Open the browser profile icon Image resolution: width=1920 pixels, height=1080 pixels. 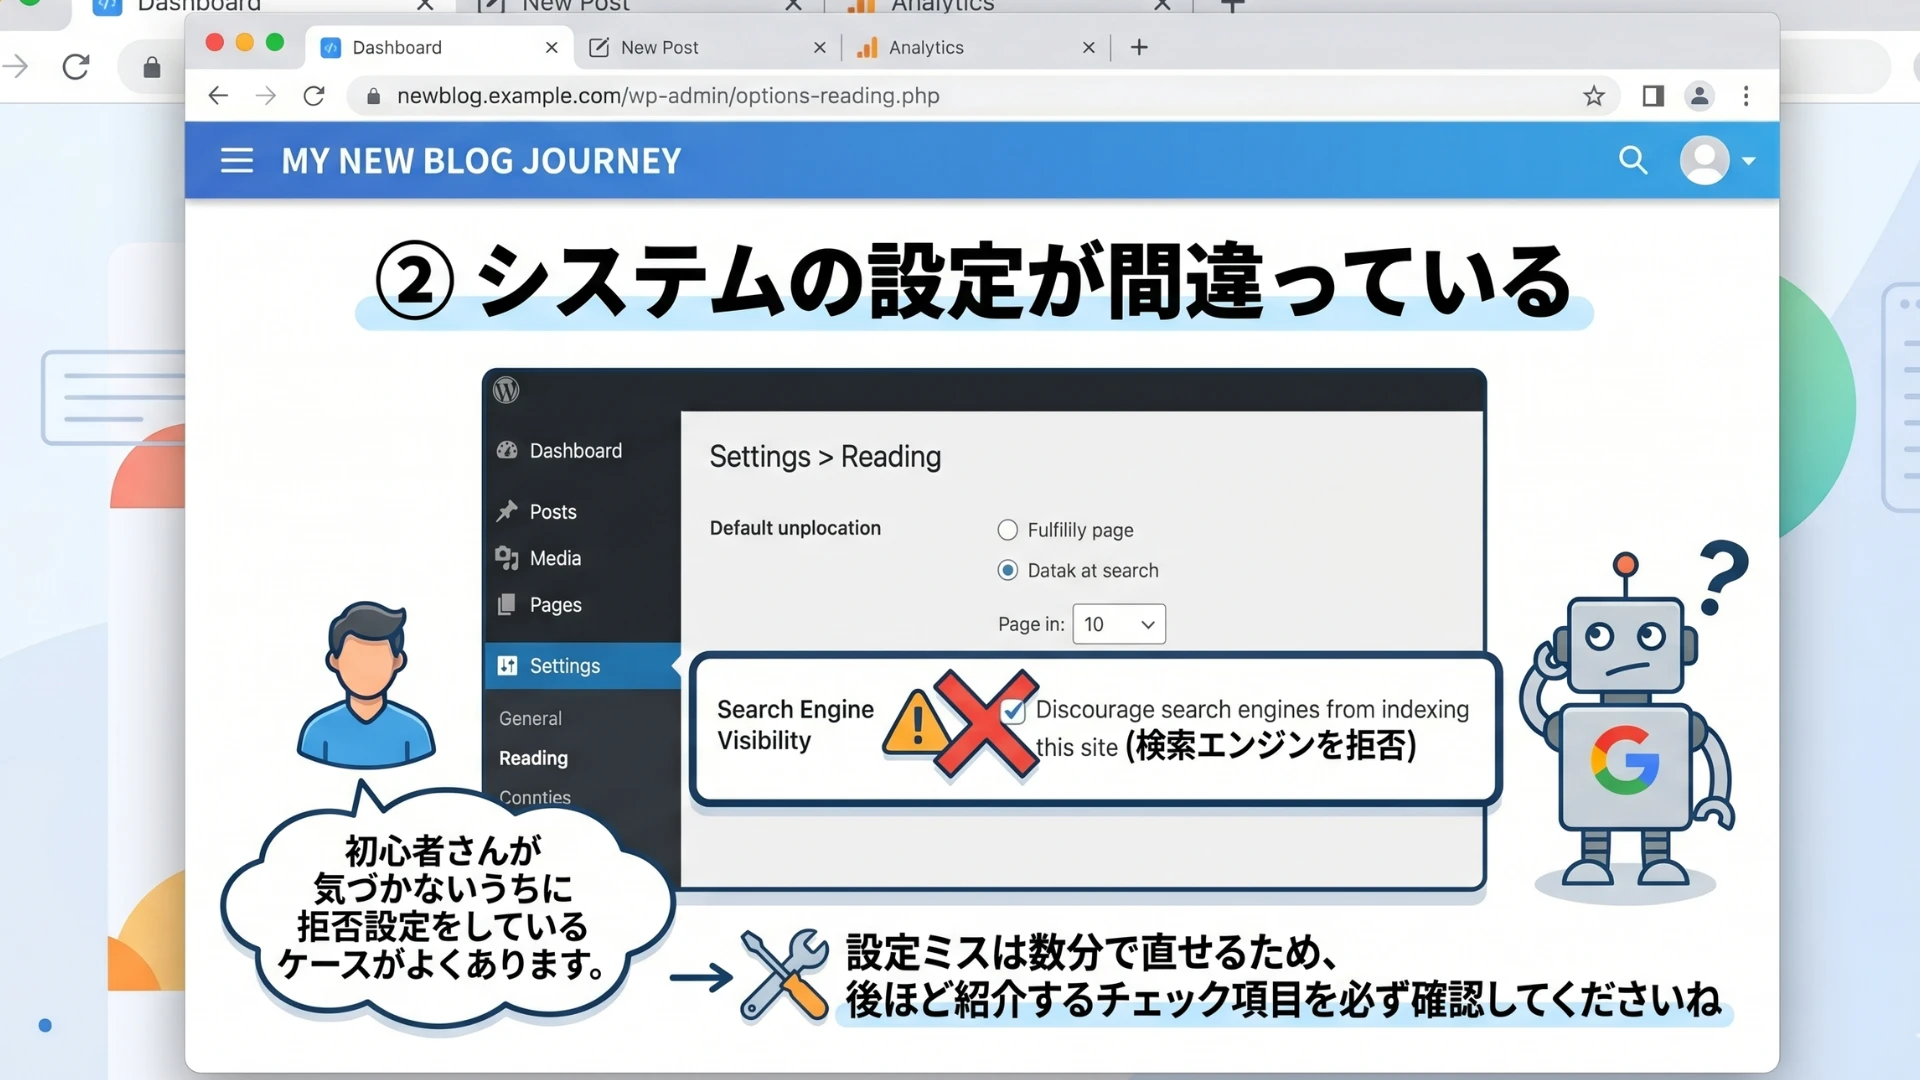coord(1699,96)
